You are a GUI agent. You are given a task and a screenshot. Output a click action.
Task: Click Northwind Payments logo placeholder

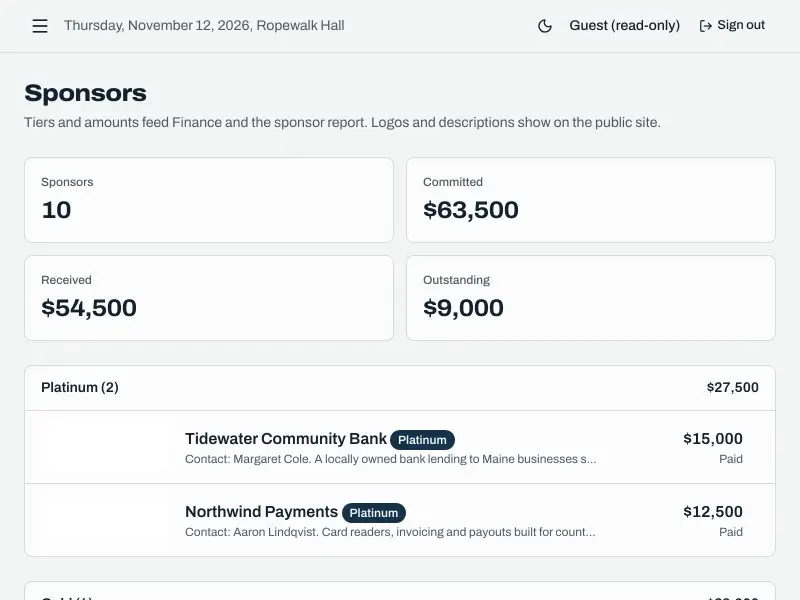coord(107,520)
